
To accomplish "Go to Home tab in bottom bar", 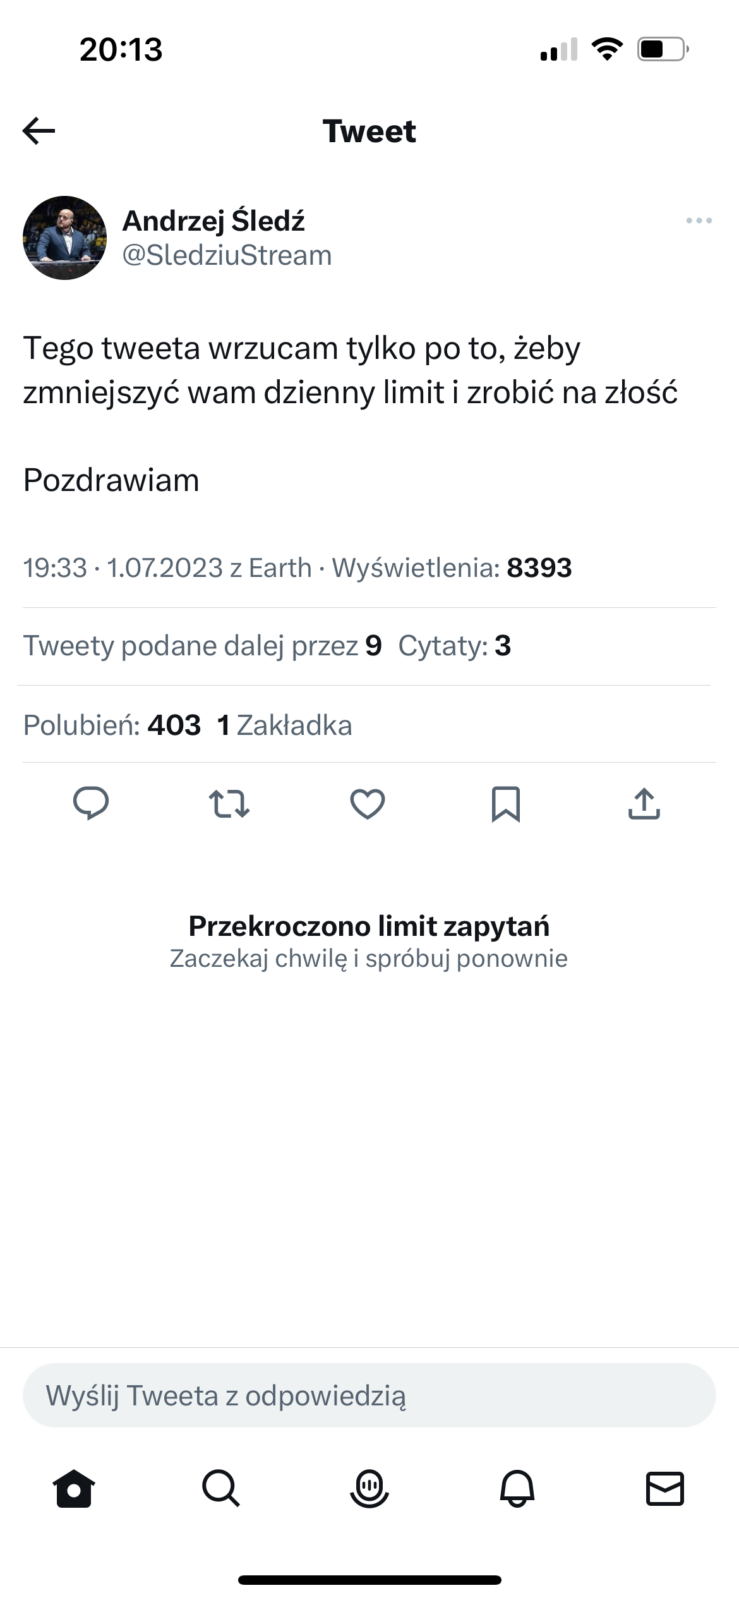I will point(73,1489).
